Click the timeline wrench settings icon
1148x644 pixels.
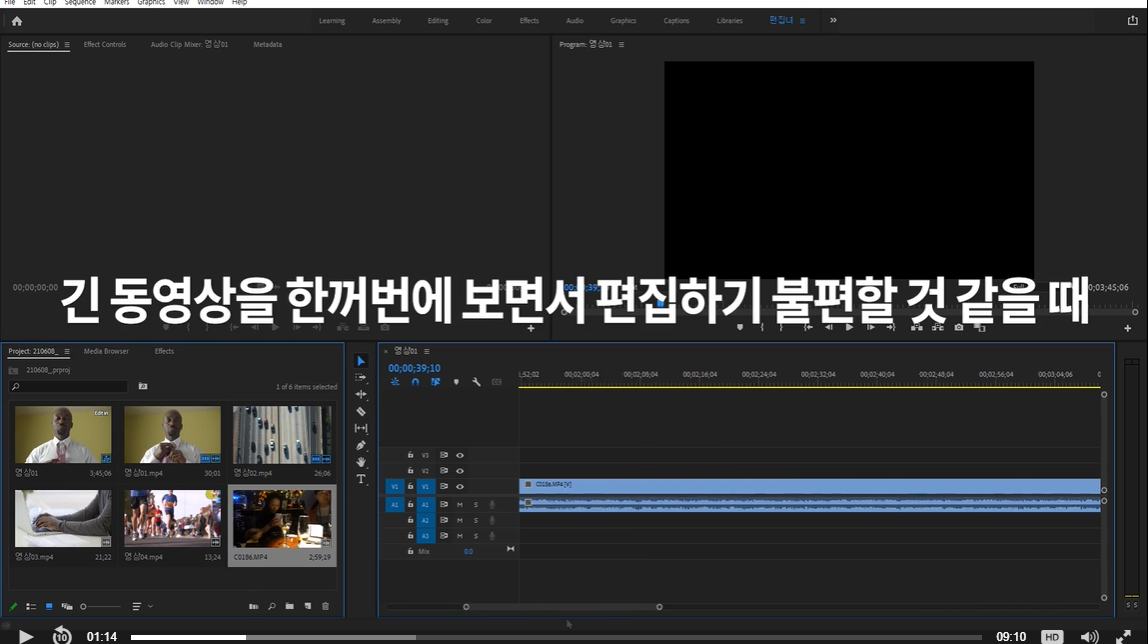pyautogui.click(x=476, y=382)
